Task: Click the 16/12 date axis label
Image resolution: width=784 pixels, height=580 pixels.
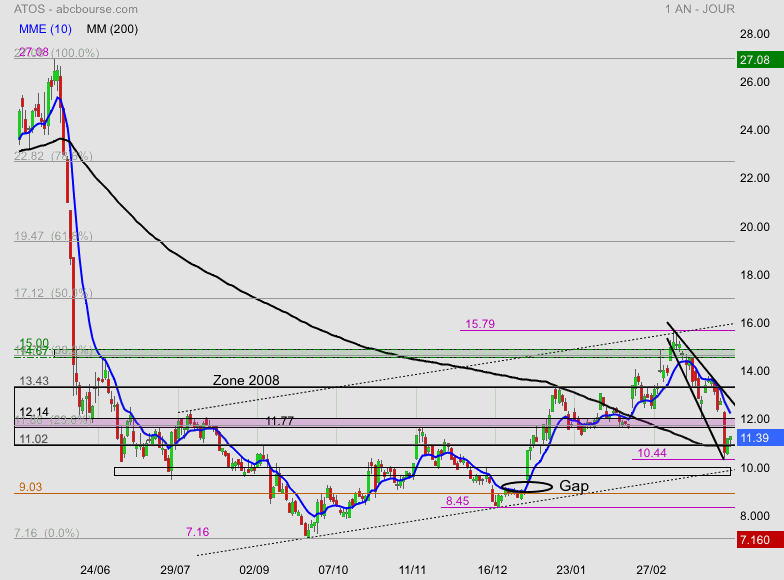Action: (492, 570)
